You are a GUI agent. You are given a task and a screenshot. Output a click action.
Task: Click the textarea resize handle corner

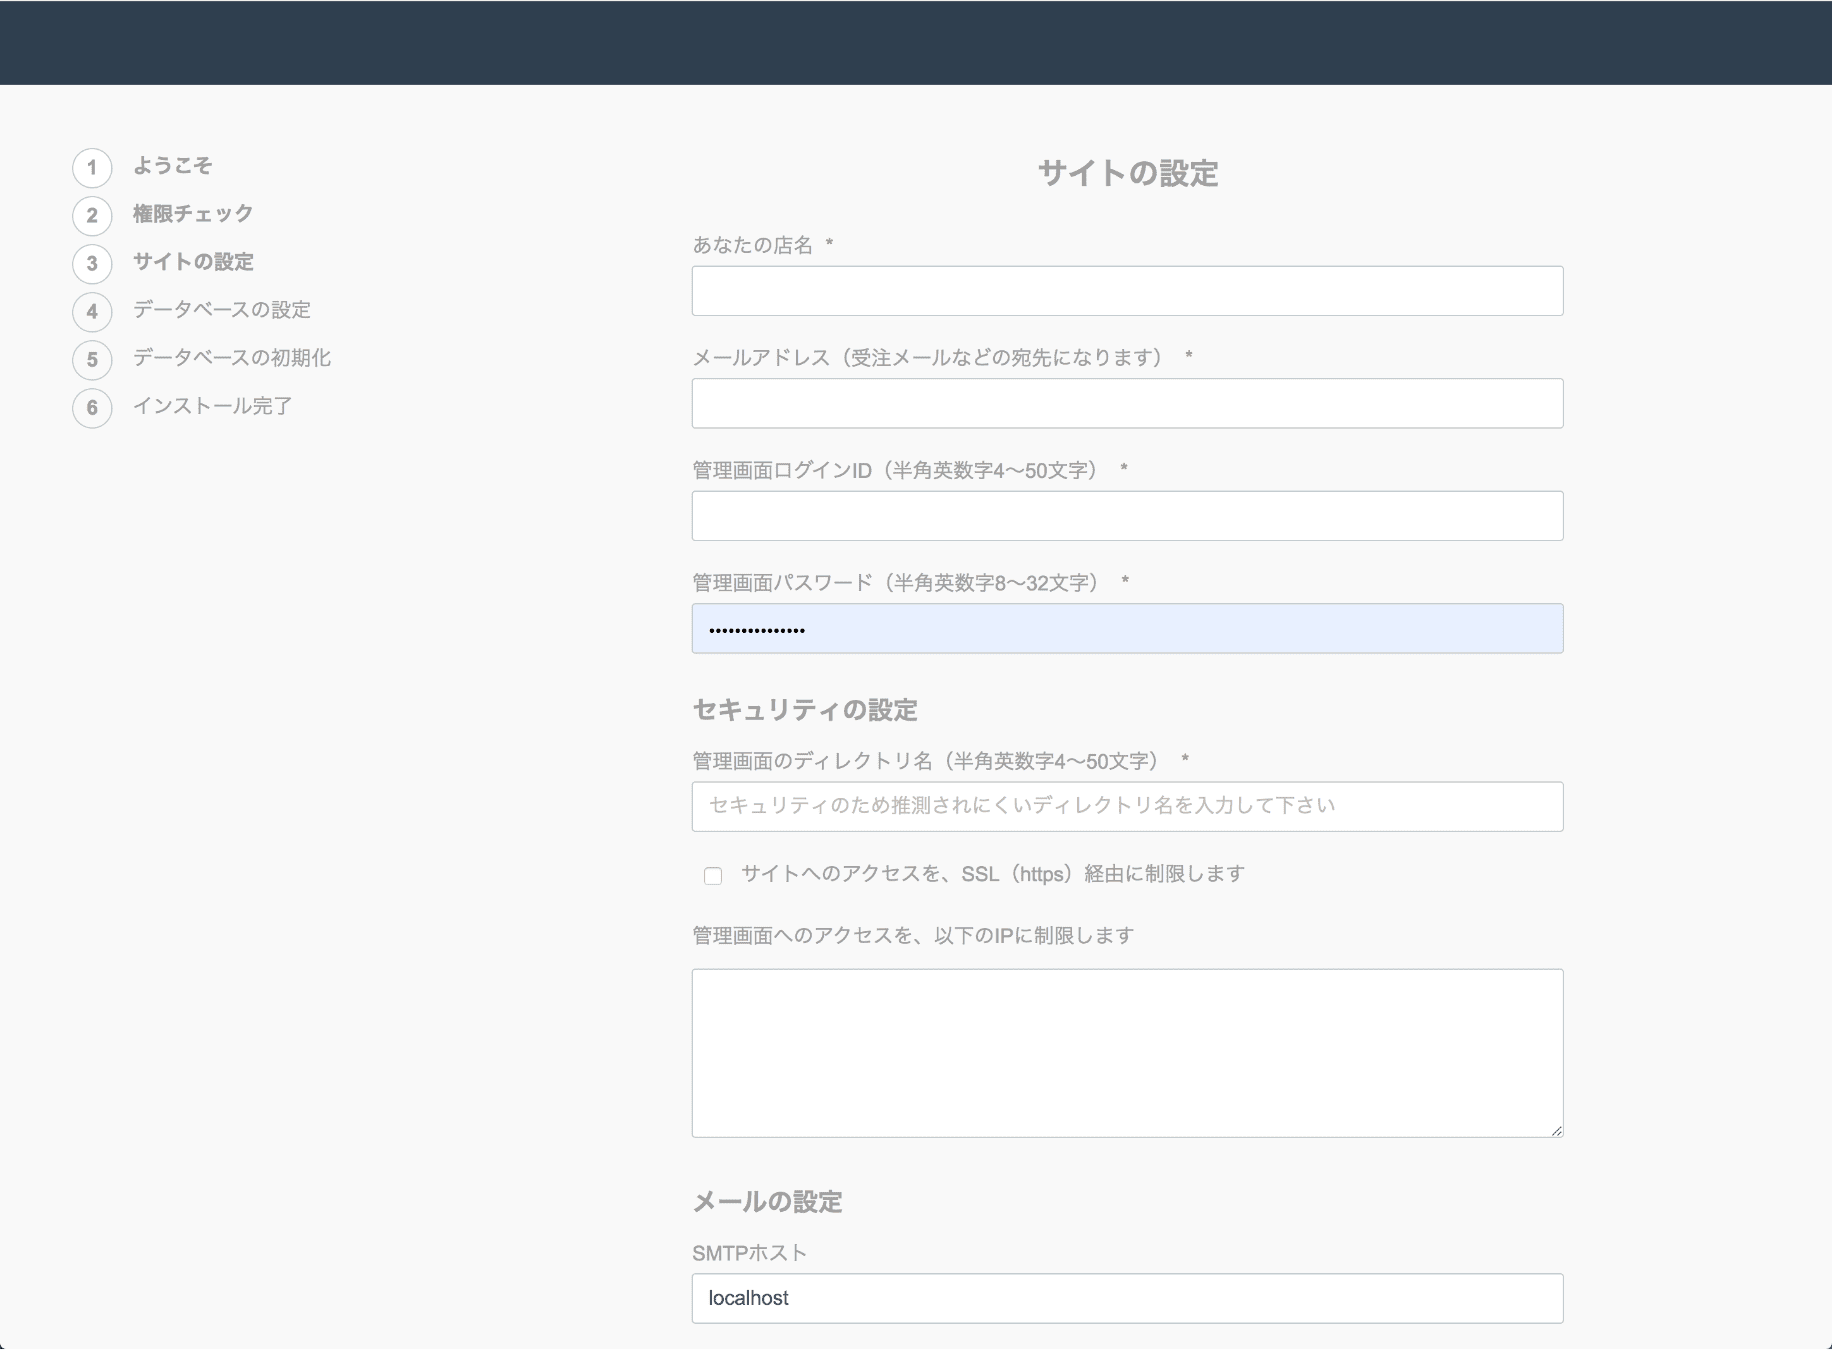click(1556, 1130)
